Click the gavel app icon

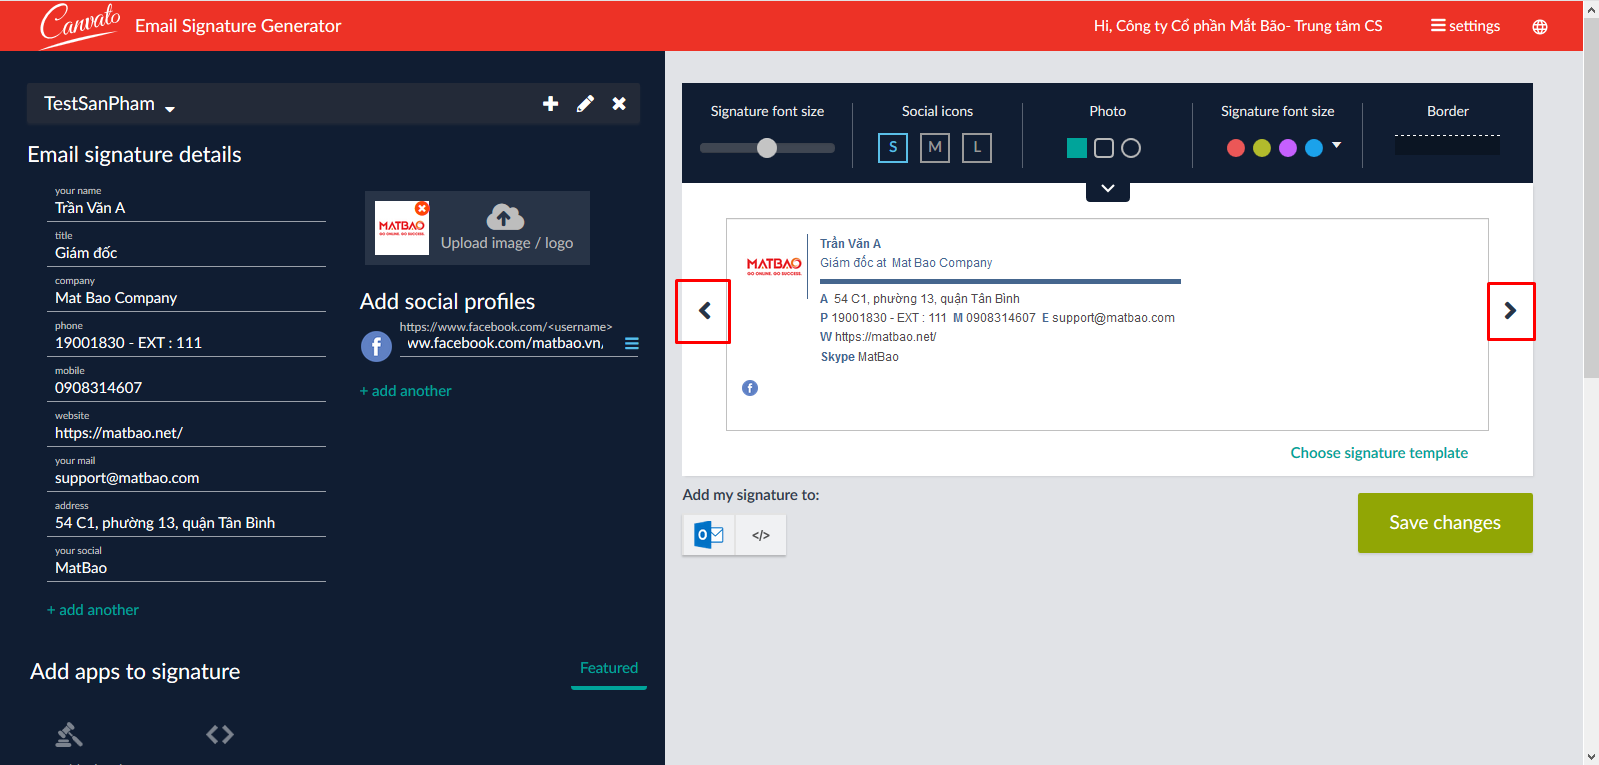coord(69,735)
